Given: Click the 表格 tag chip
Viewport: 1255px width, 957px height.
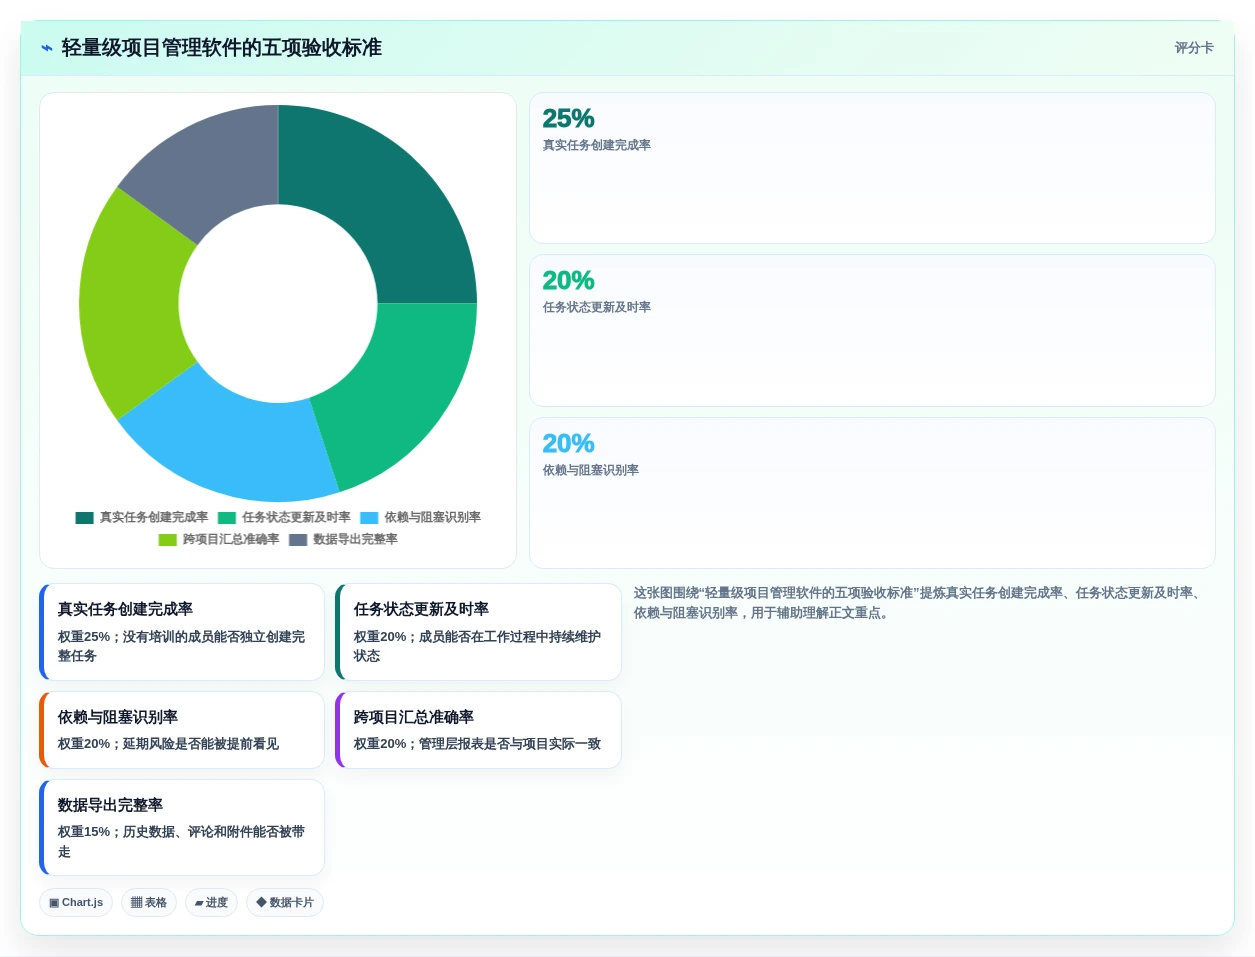Looking at the screenshot, I should 149,902.
